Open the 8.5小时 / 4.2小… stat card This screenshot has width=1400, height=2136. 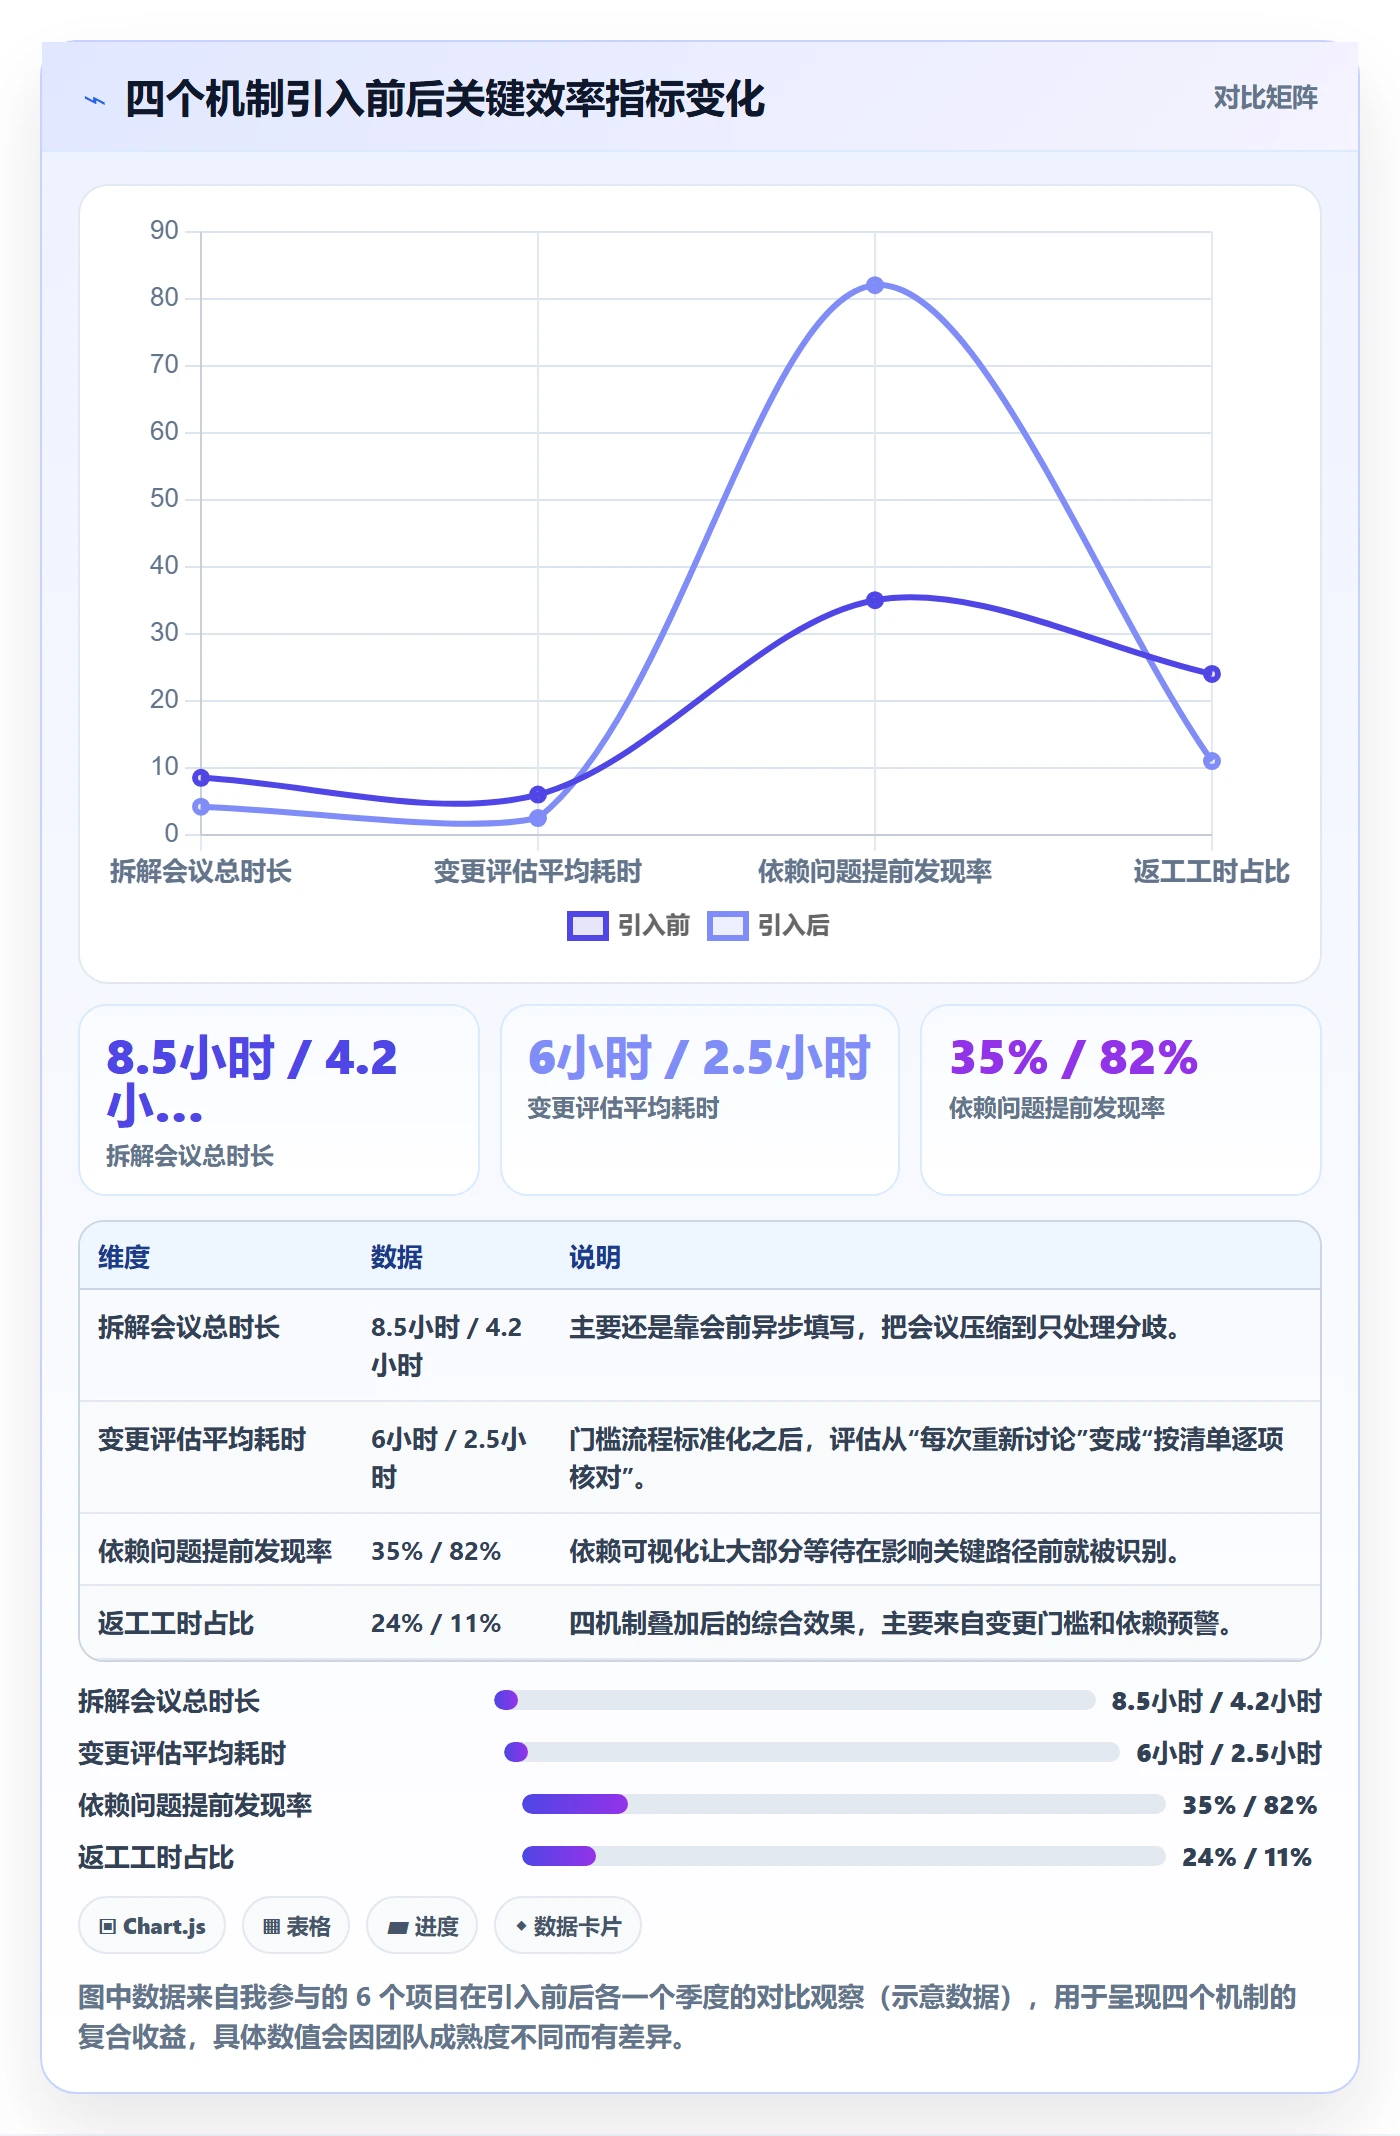click(x=279, y=1100)
